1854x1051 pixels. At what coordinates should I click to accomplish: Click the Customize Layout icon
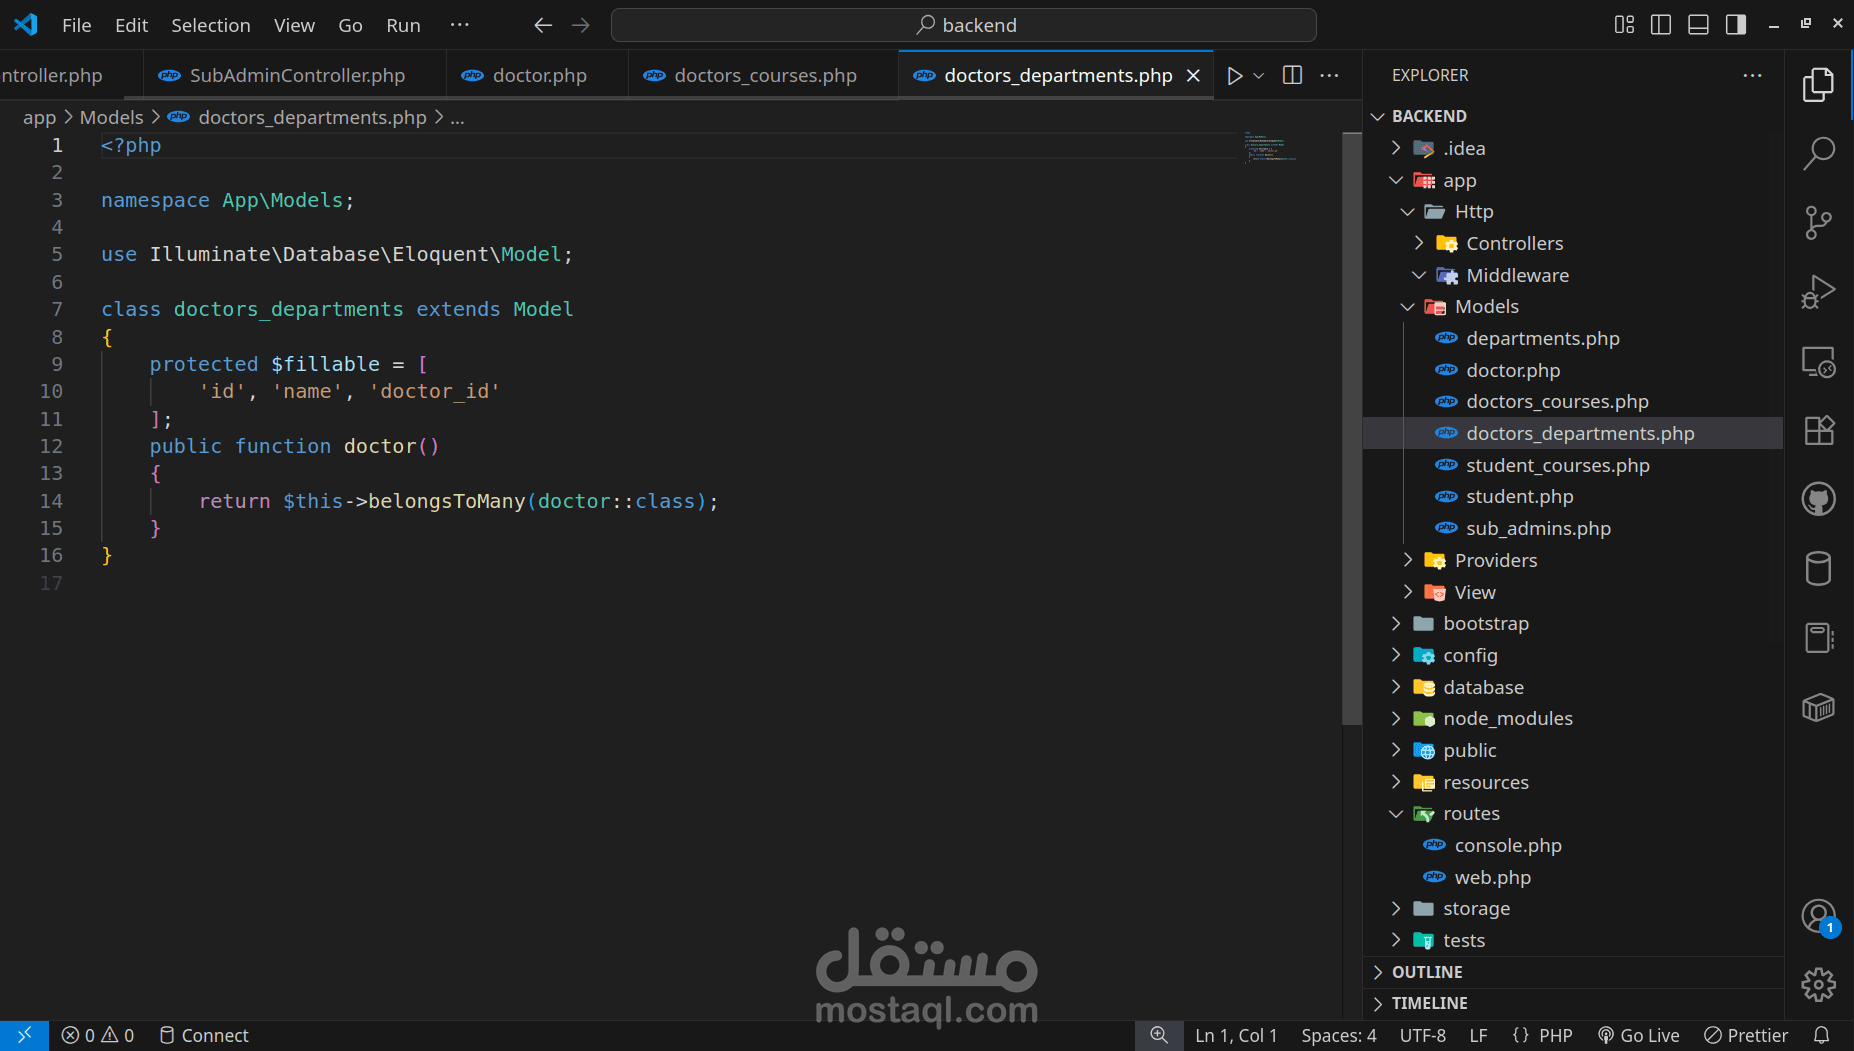point(1624,25)
